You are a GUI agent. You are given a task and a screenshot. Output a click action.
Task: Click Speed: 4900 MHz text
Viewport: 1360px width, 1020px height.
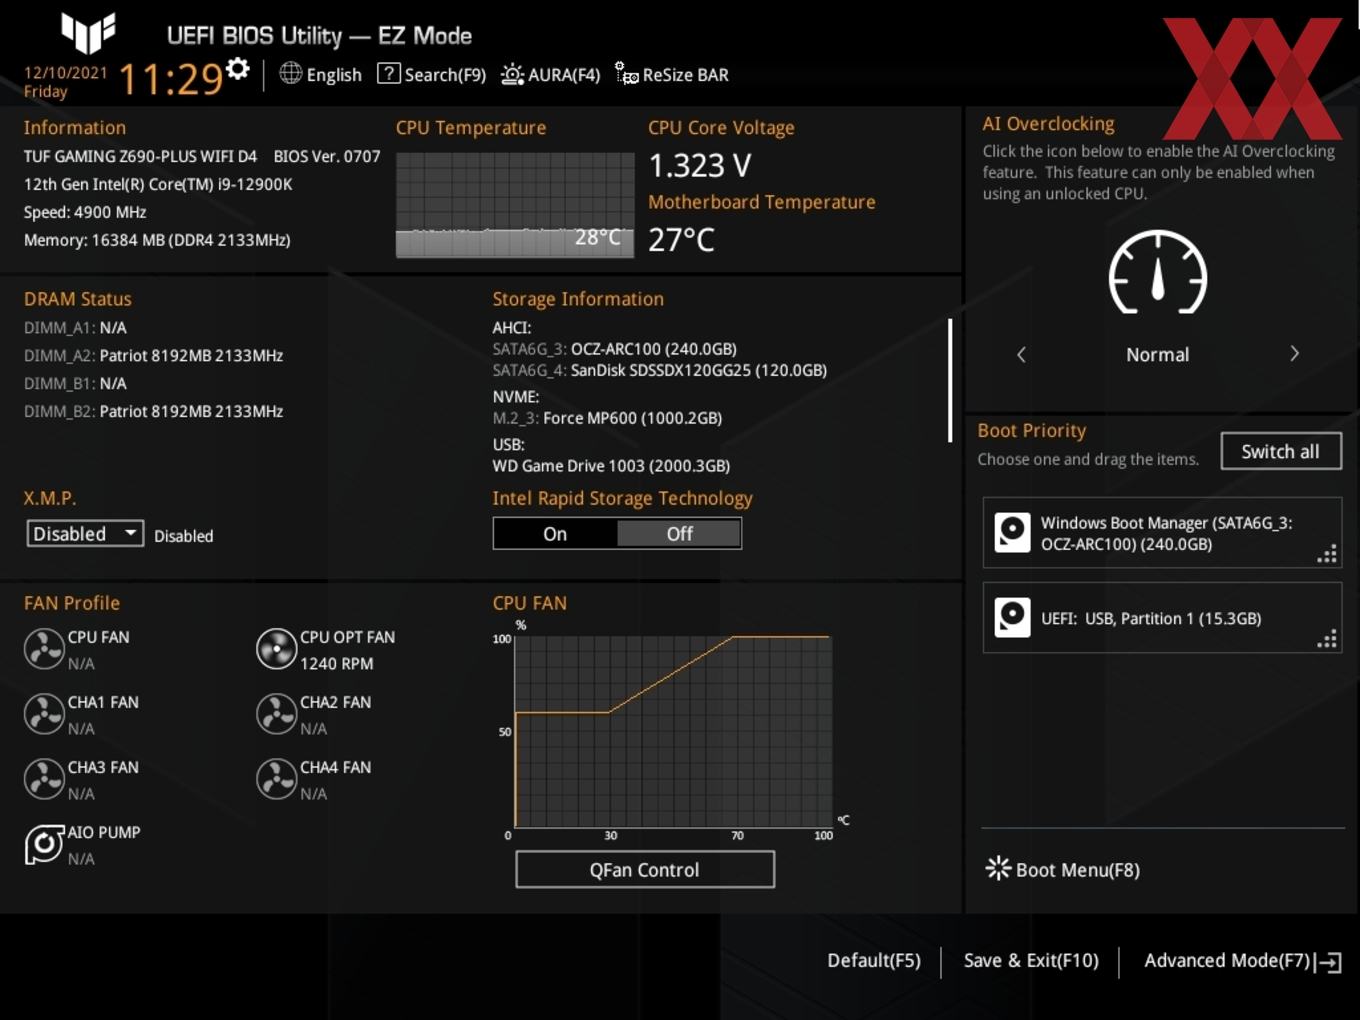[85, 212]
